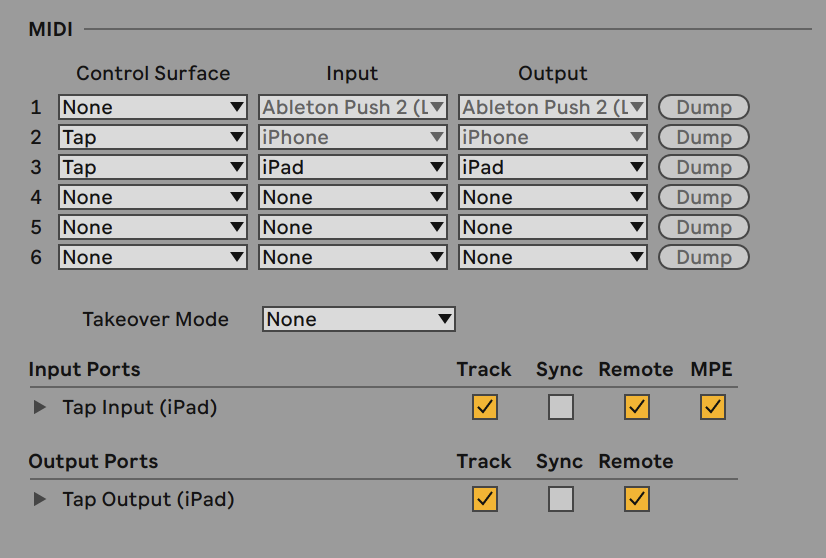Open Input dropdown for row 5
Viewport: 826px width, 558px height.
(353, 228)
